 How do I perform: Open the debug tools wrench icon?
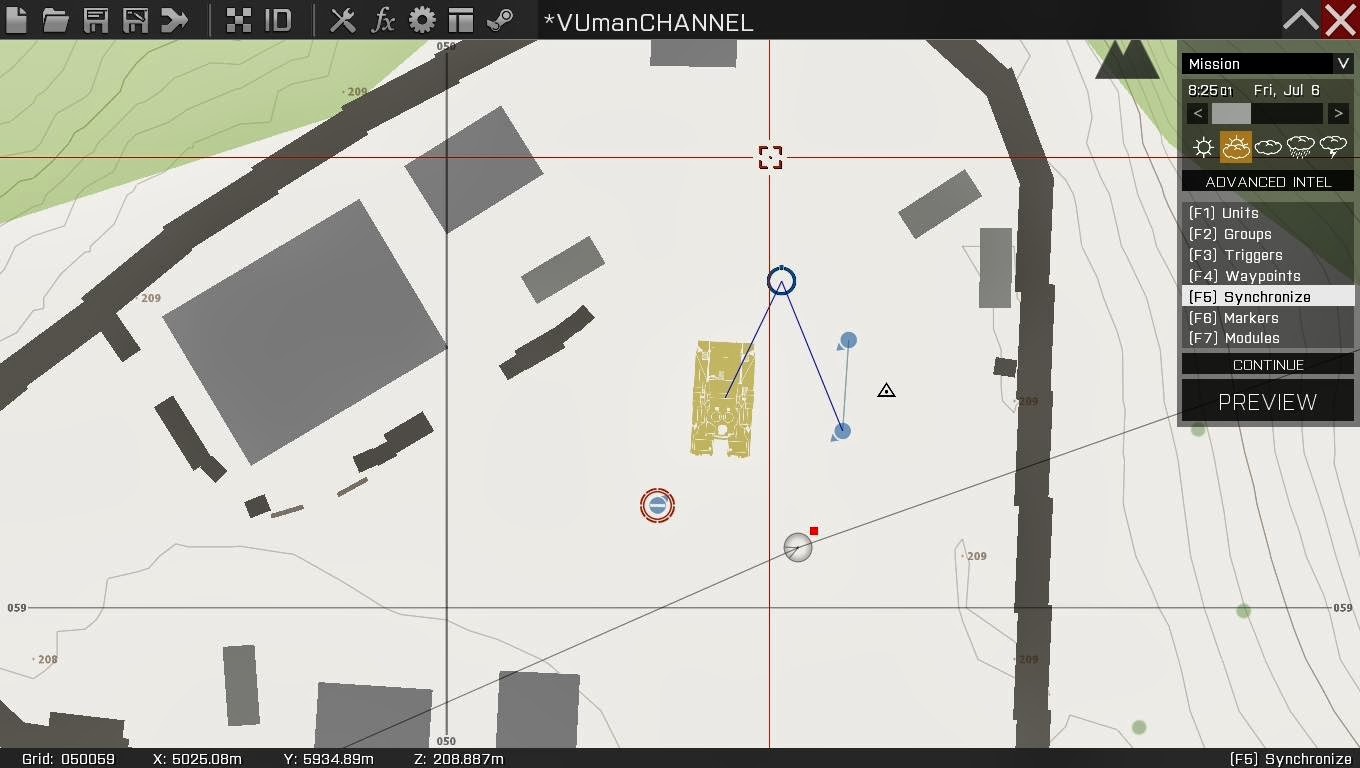343,20
